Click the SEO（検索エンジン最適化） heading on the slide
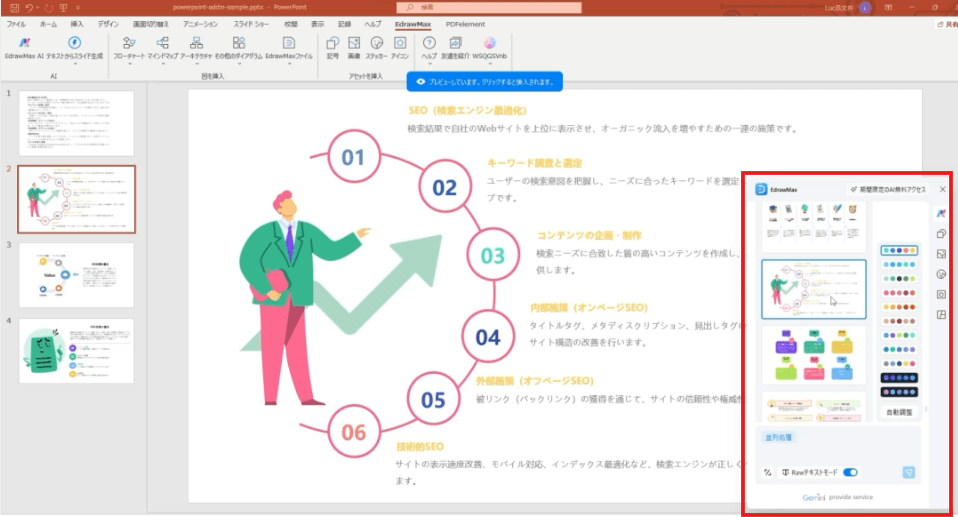958x517 pixels. [467, 111]
